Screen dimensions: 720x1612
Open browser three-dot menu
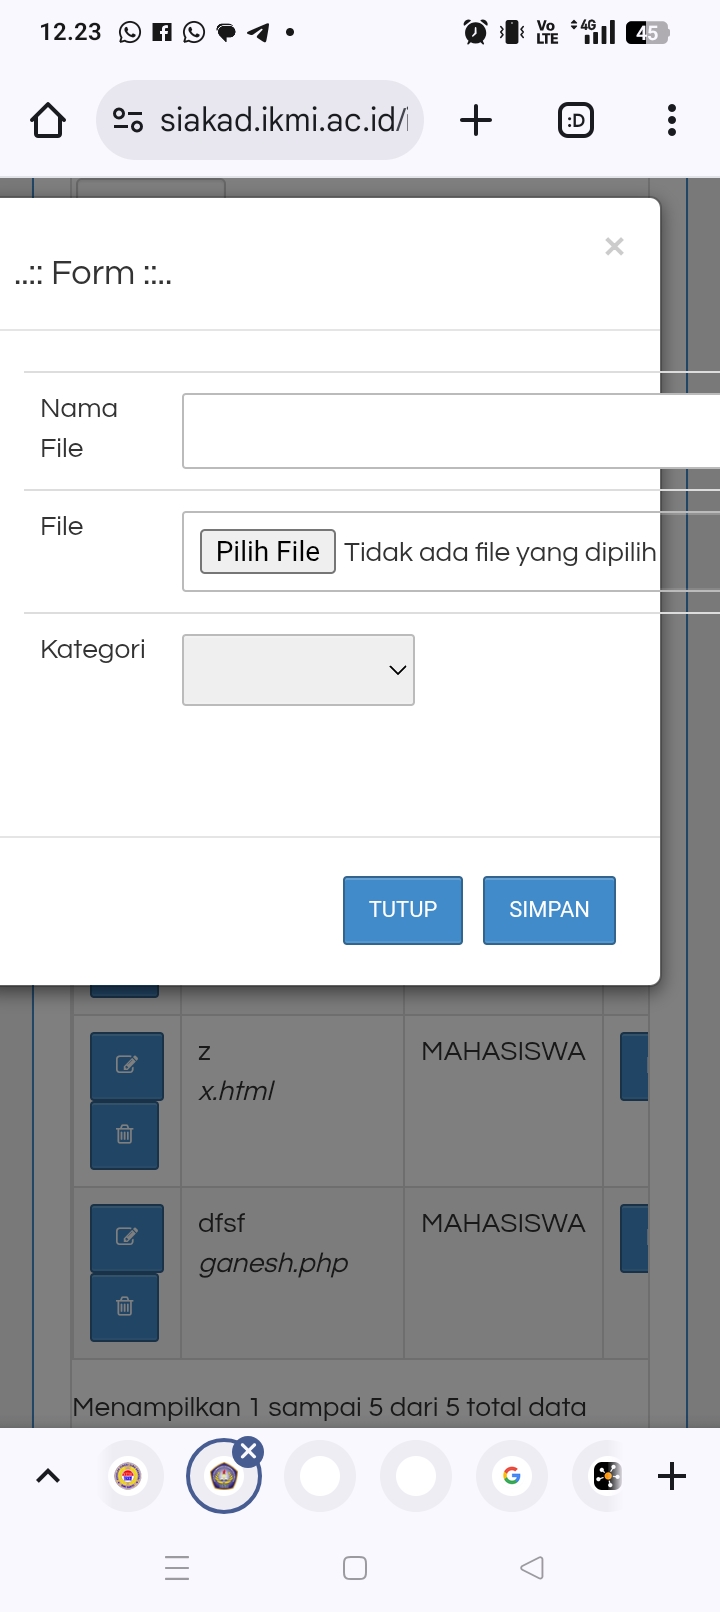coord(672,121)
